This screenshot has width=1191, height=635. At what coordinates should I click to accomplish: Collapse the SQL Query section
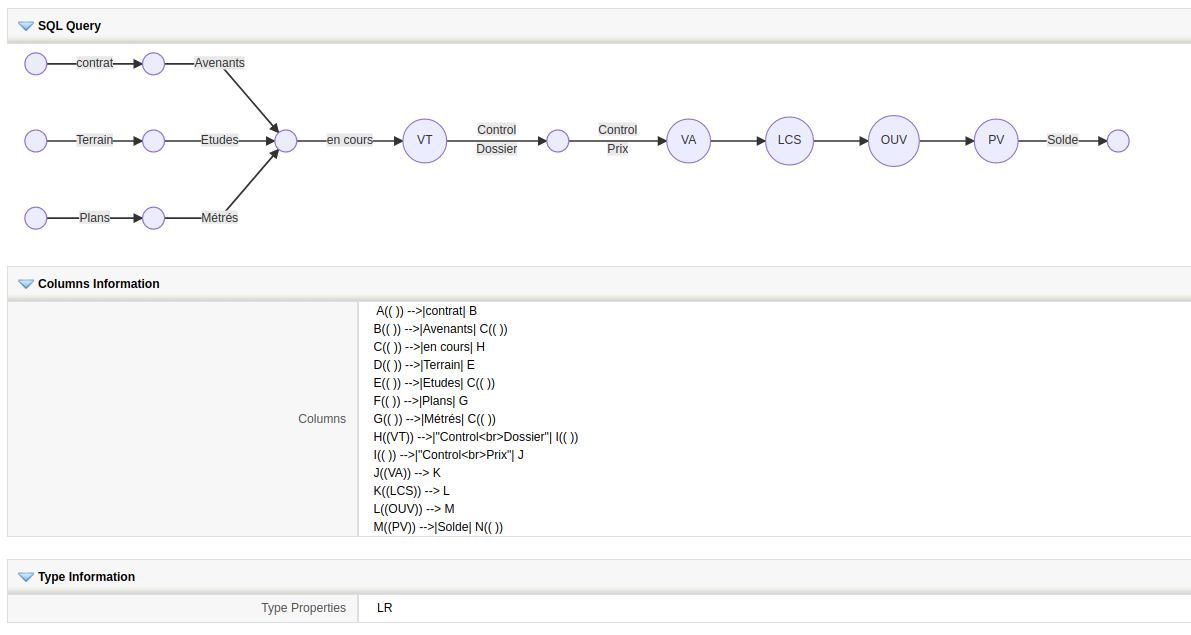pyautogui.click(x=26, y=26)
